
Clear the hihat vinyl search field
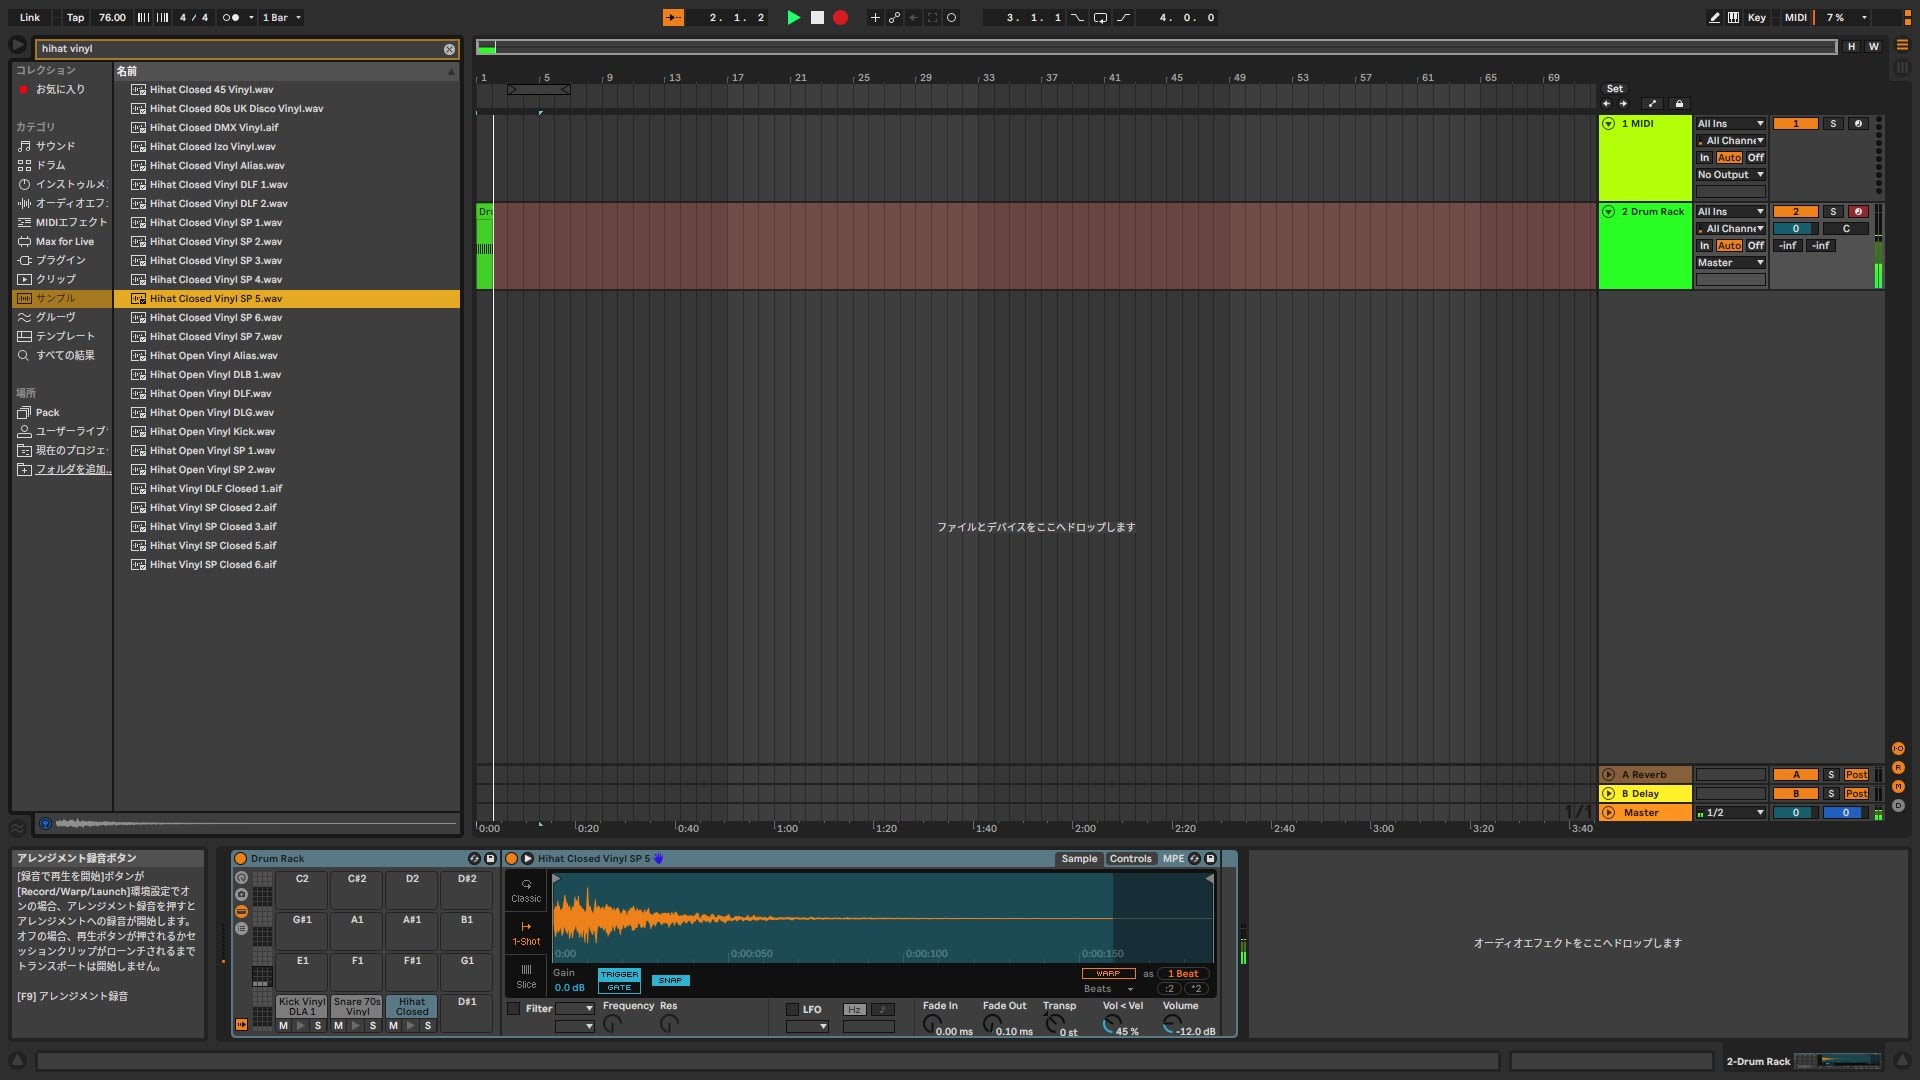(x=450, y=49)
